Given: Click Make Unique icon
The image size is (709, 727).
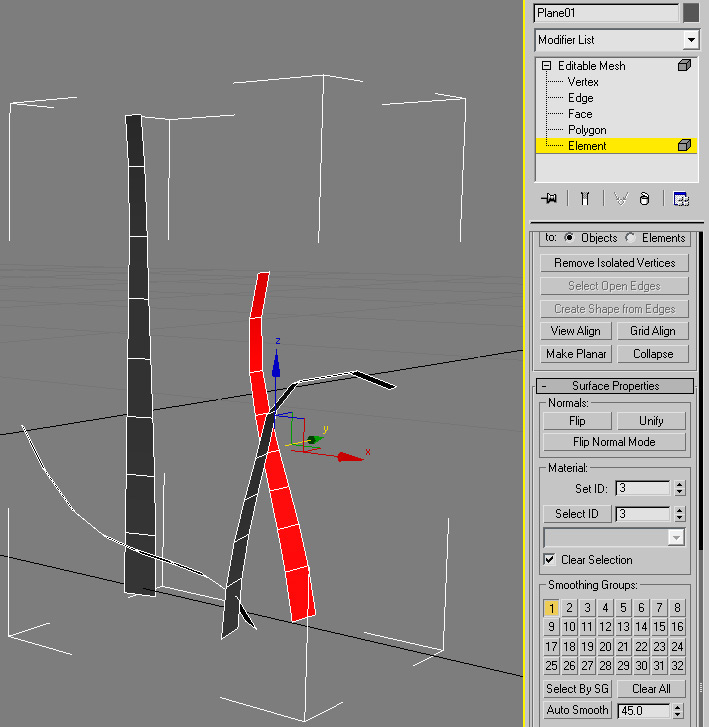Looking at the screenshot, I should coord(620,199).
